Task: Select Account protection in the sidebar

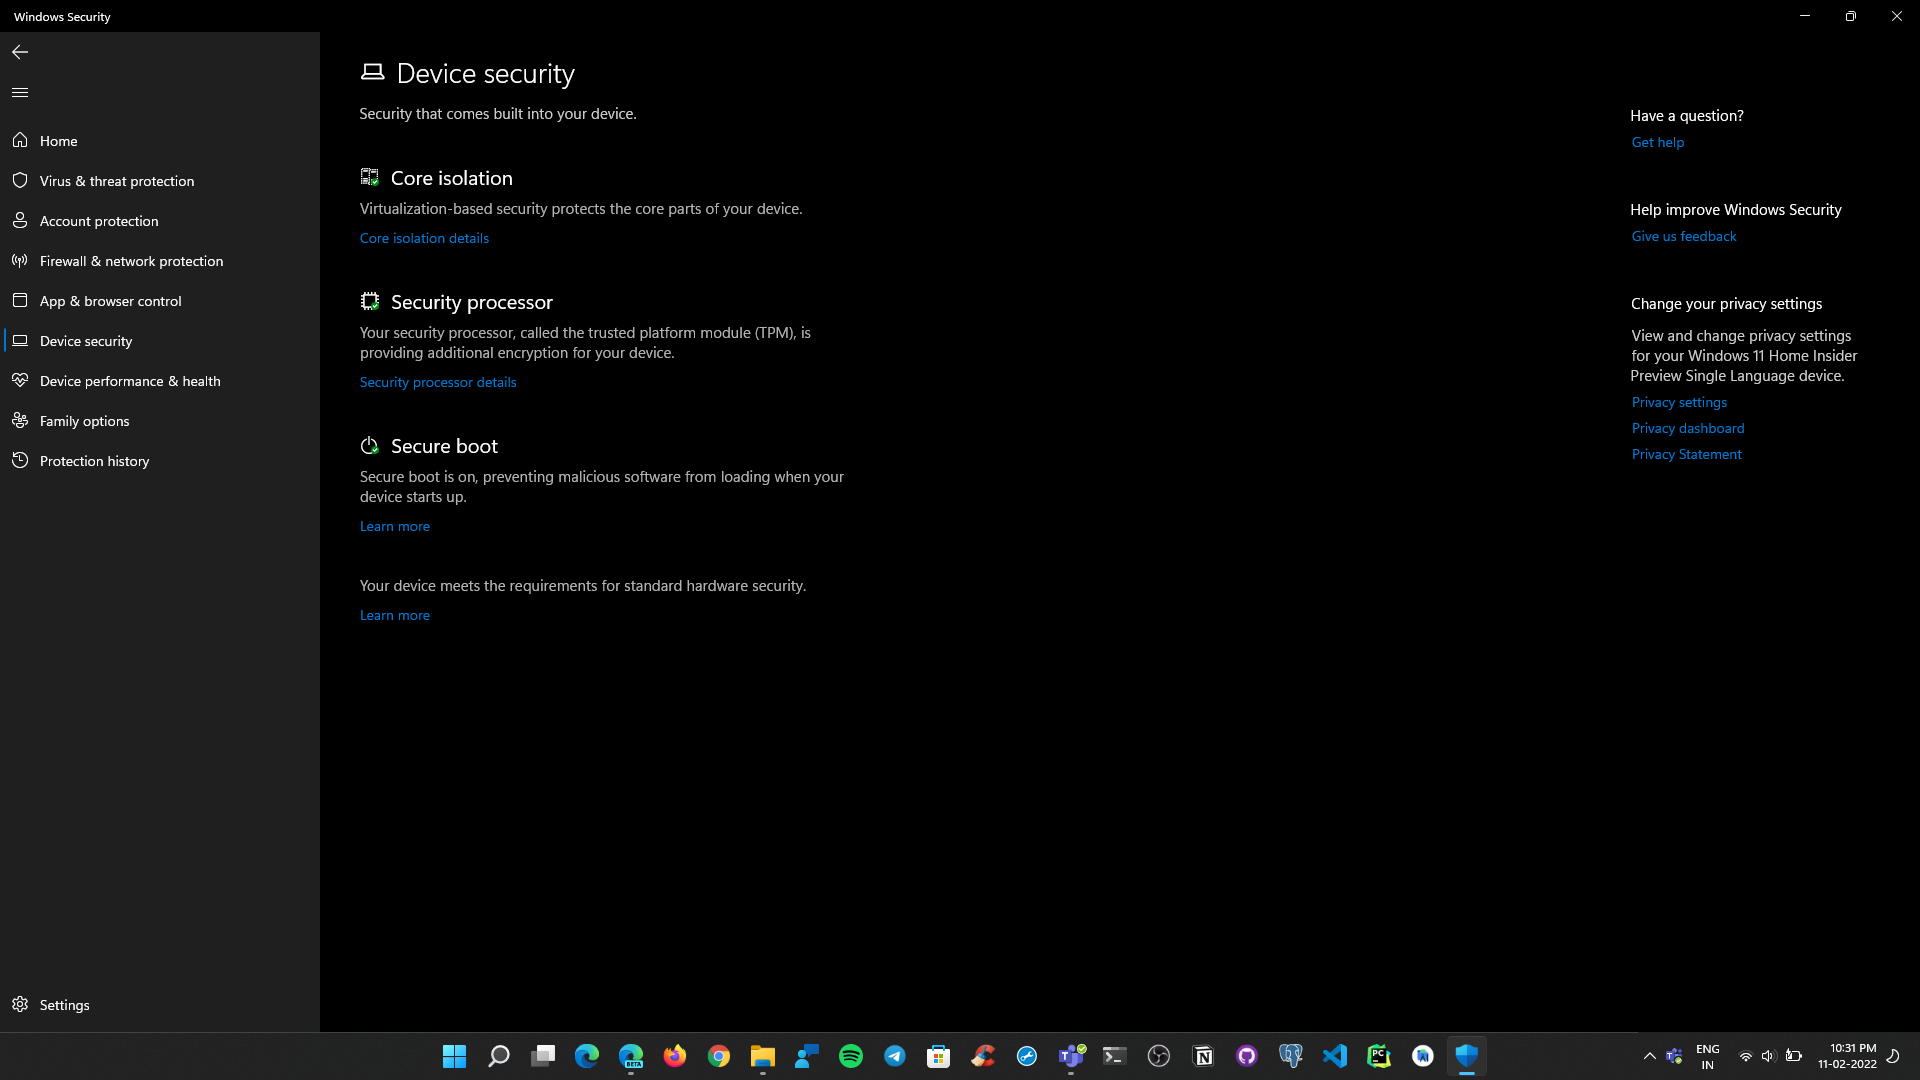Action: tap(98, 220)
